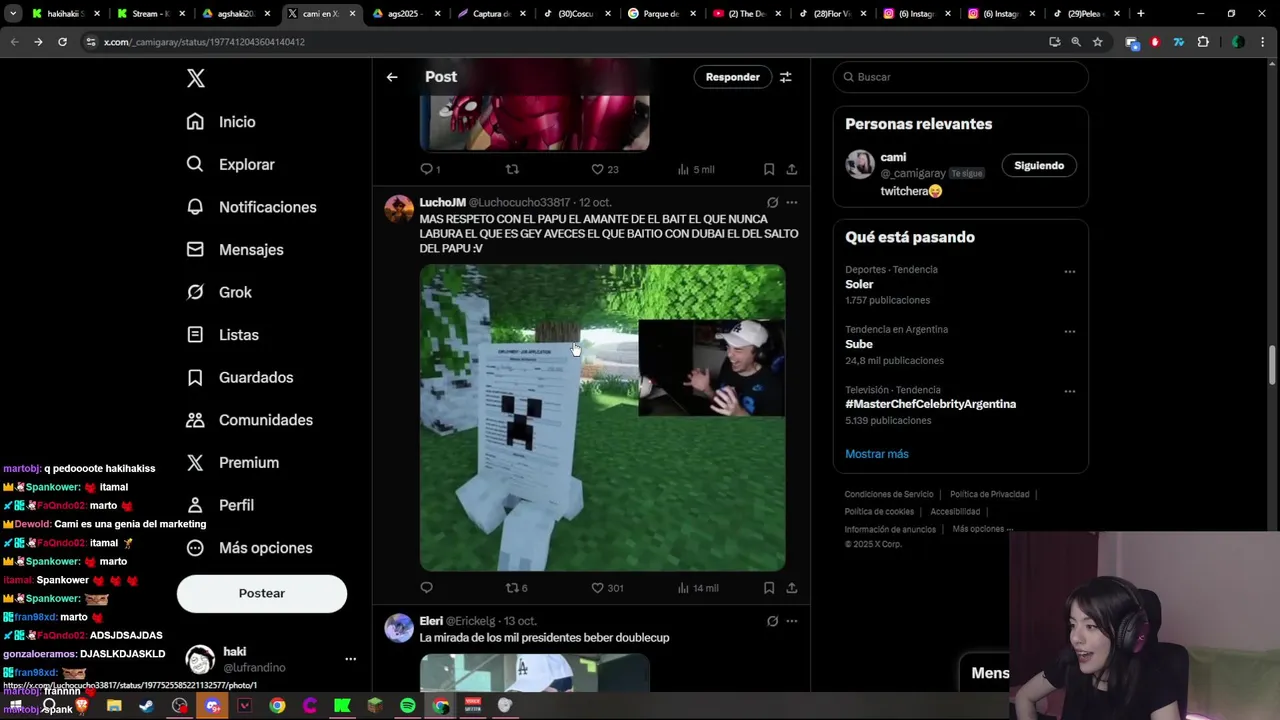Open Eleri profile avatar
The width and height of the screenshot is (1280, 720).
coord(399,628)
